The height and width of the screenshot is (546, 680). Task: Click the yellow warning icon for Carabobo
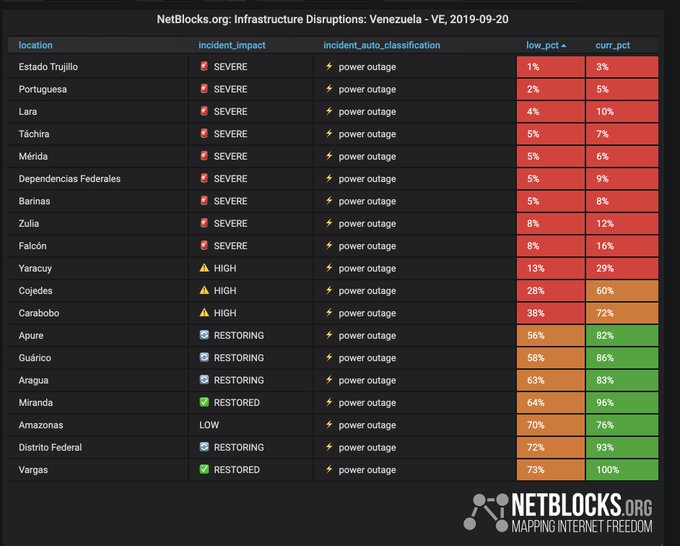tap(204, 313)
